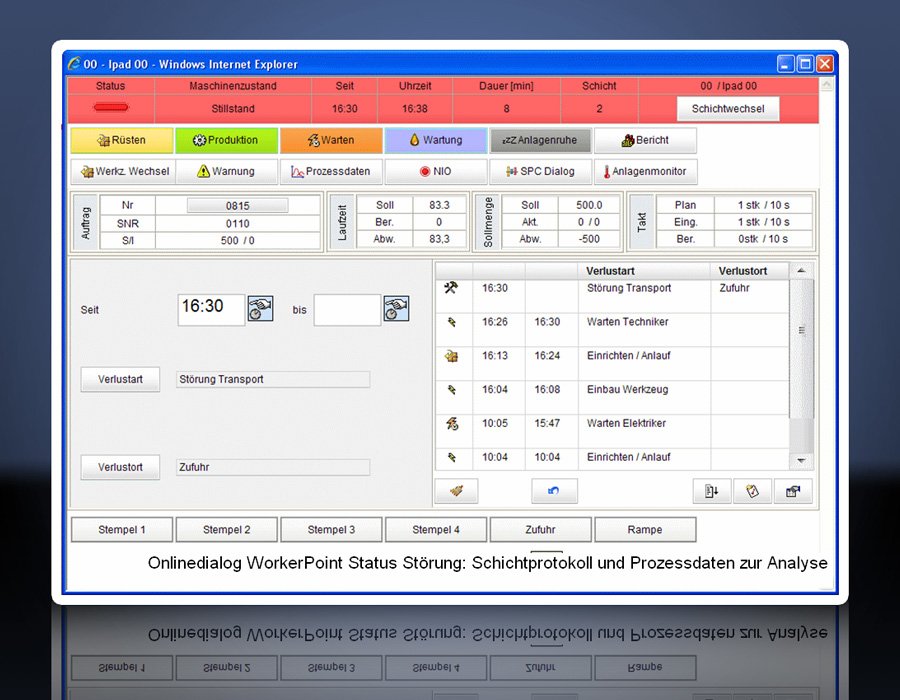Click icon in 16:26 Warten Techniker row
The image size is (900, 700).
pyautogui.click(x=452, y=322)
